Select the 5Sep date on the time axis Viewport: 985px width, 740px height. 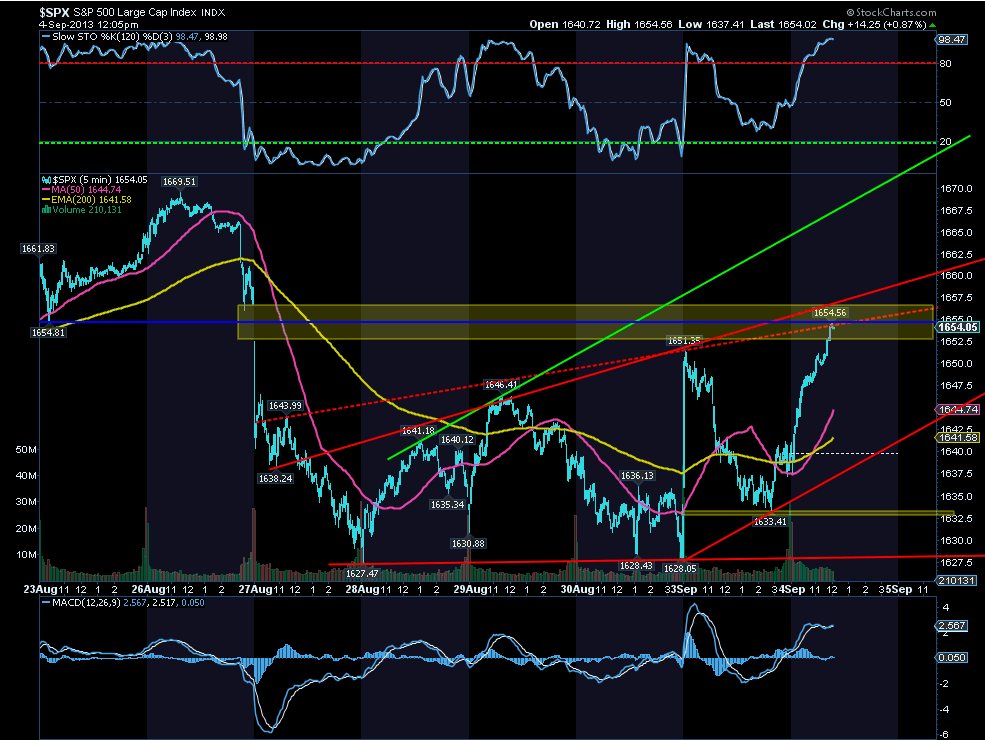pos(898,589)
